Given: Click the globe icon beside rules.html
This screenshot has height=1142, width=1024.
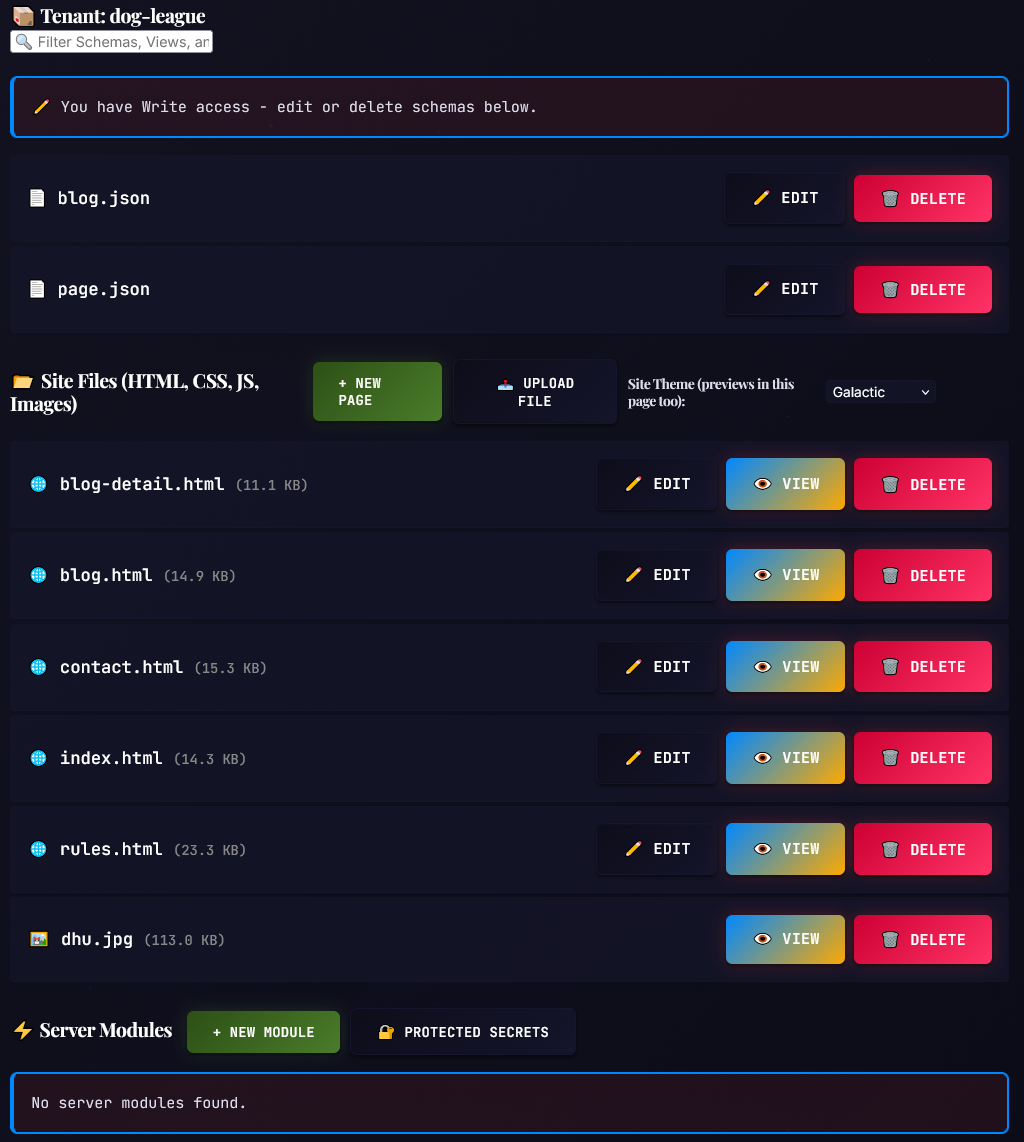Looking at the screenshot, I should coord(39,849).
